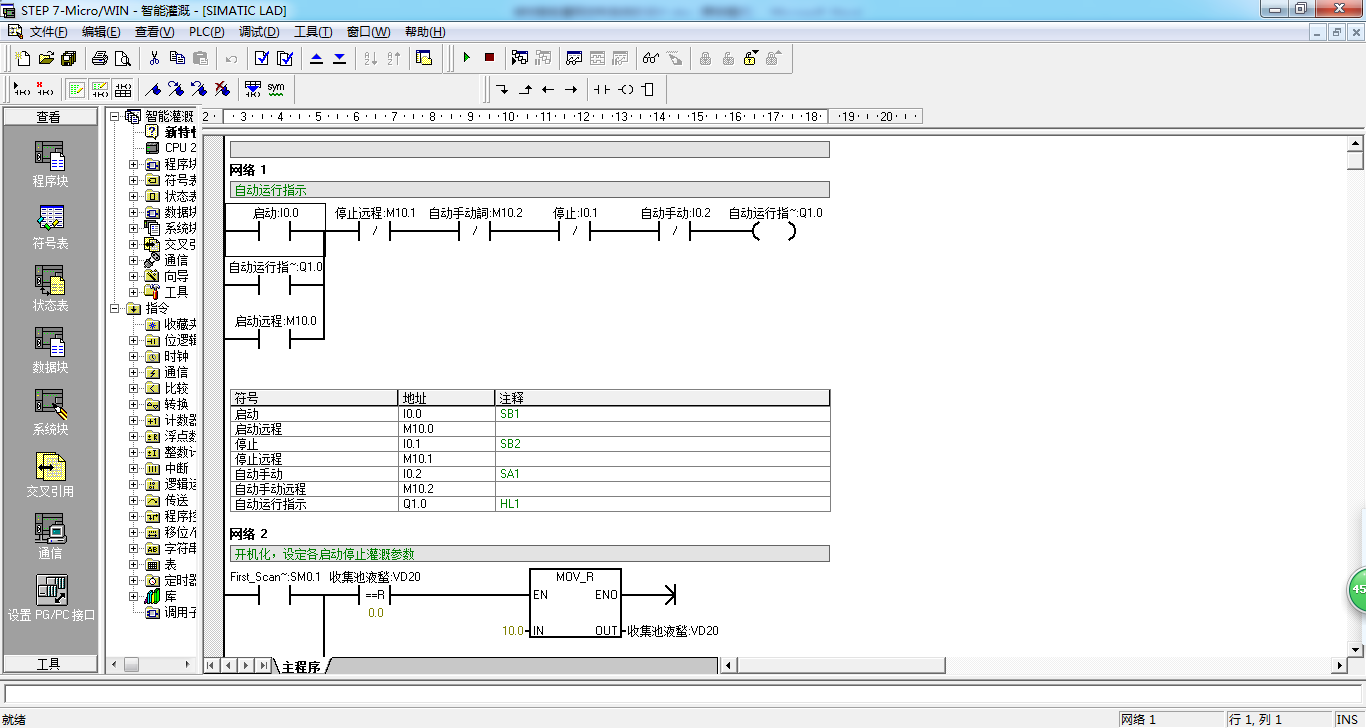1366x728 pixels.
Task: Insert a contact from the LAD toolbar
Action: click(601, 89)
